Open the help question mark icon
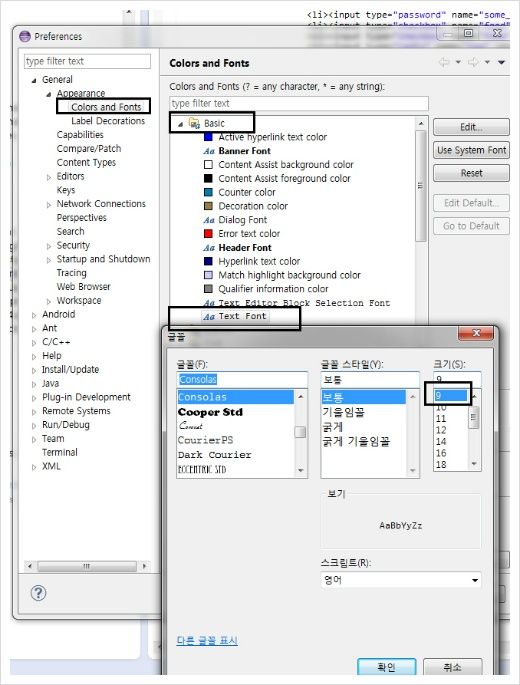This screenshot has height=685, width=520. (38, 593)
